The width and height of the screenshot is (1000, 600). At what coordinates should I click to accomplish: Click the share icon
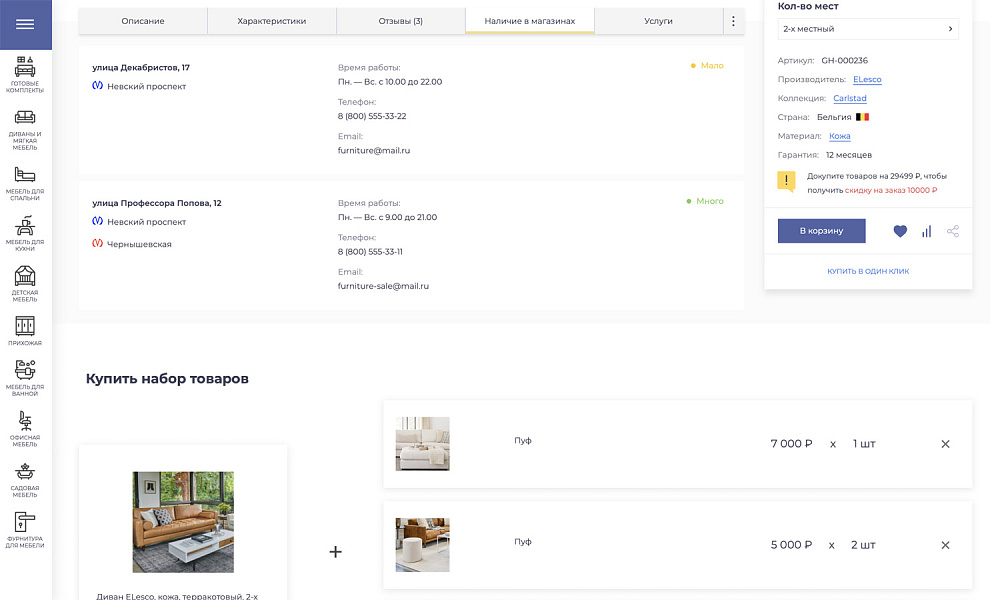tap(953, 231)
